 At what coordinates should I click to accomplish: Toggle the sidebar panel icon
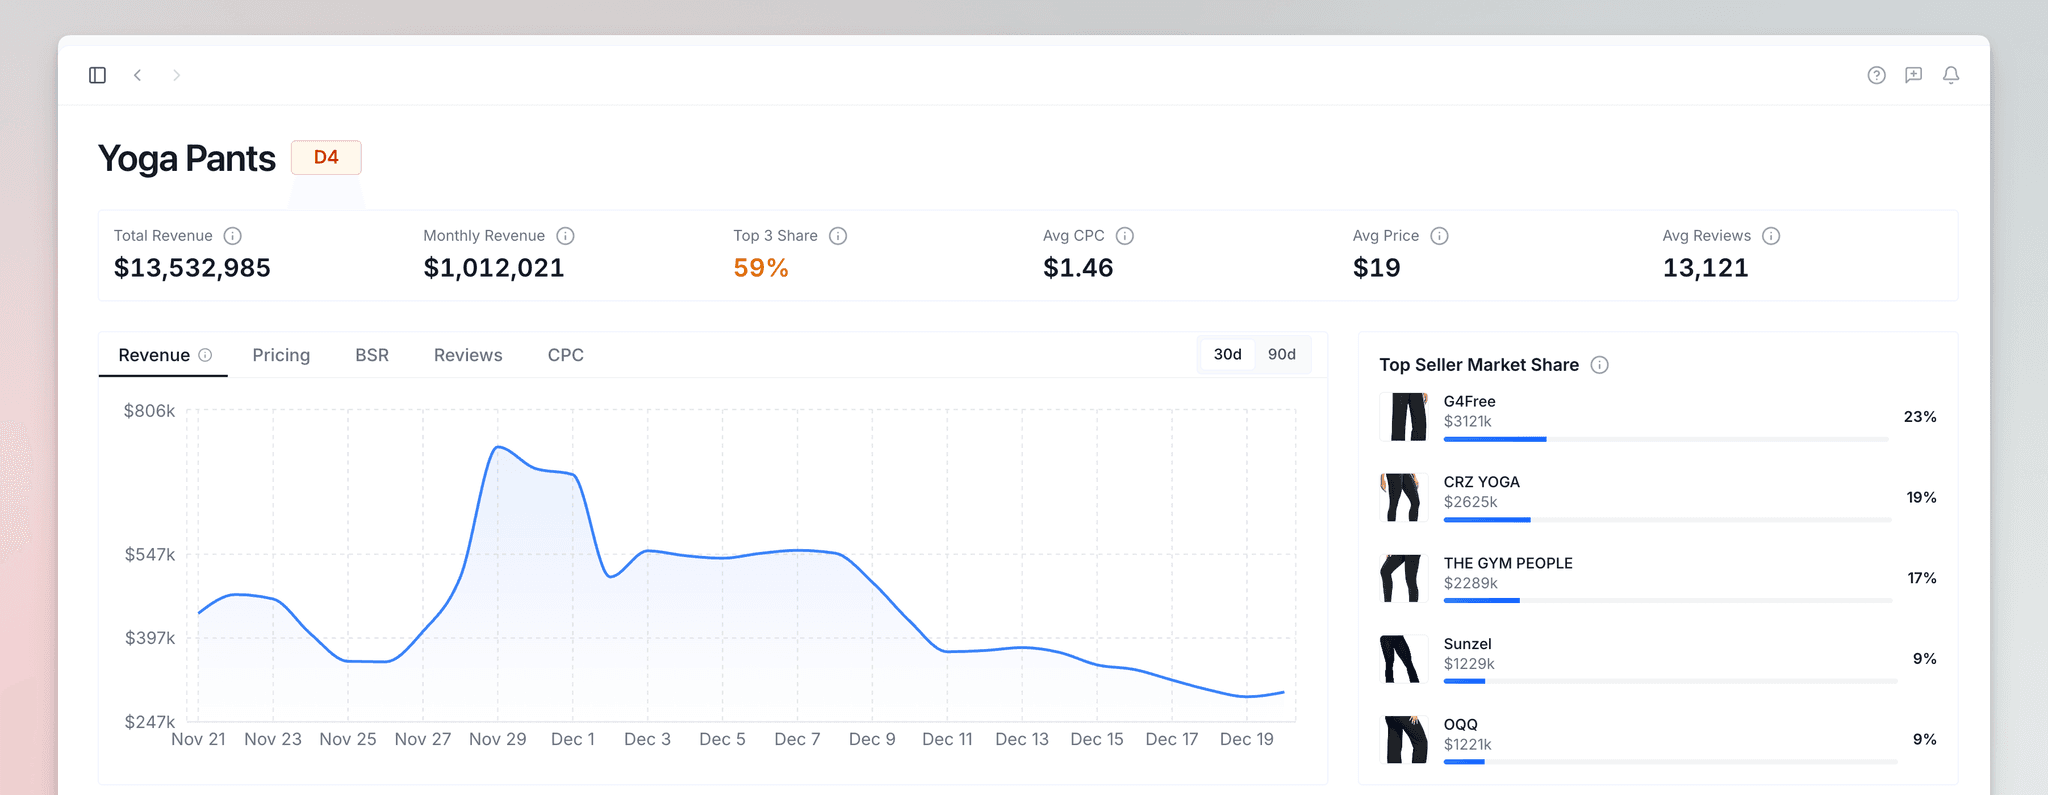(x=97, y=75)
